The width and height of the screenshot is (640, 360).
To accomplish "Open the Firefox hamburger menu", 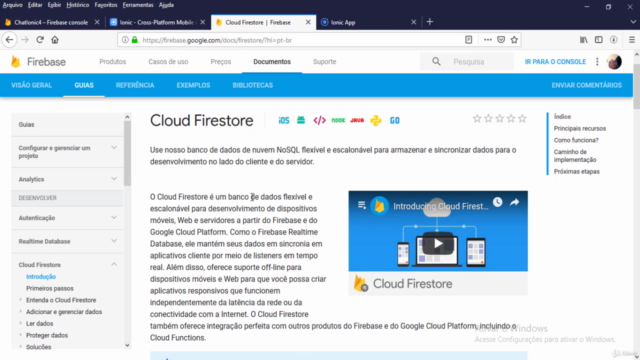I will 632,40.
